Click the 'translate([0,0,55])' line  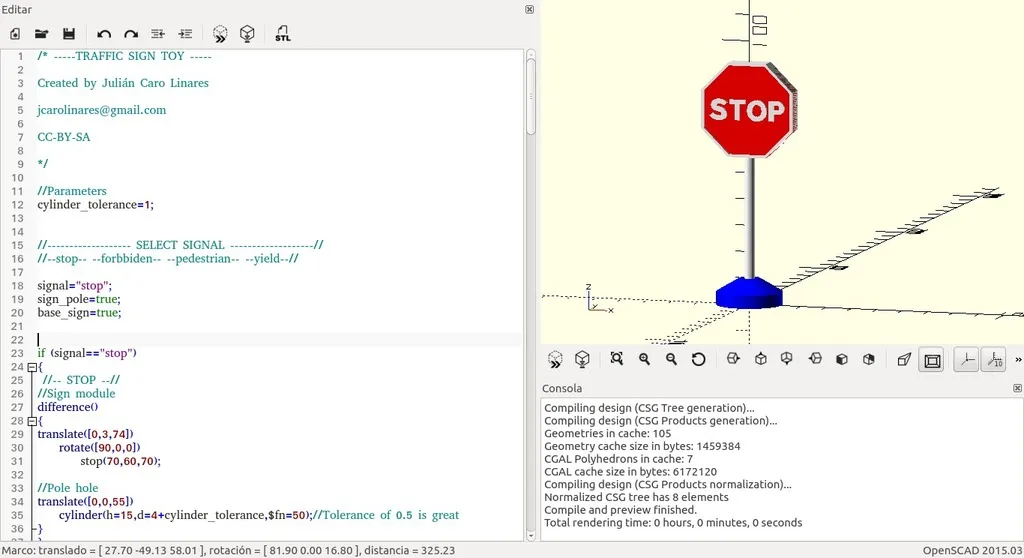(x=86, y=502)
